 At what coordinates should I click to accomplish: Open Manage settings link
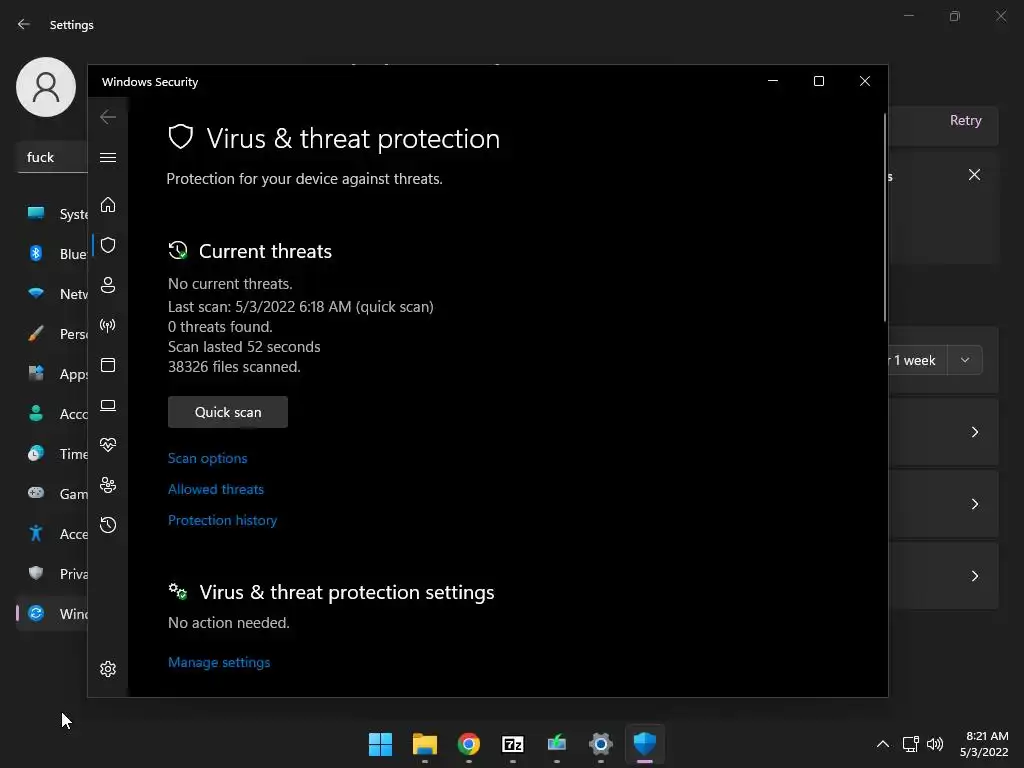point(219,662)
